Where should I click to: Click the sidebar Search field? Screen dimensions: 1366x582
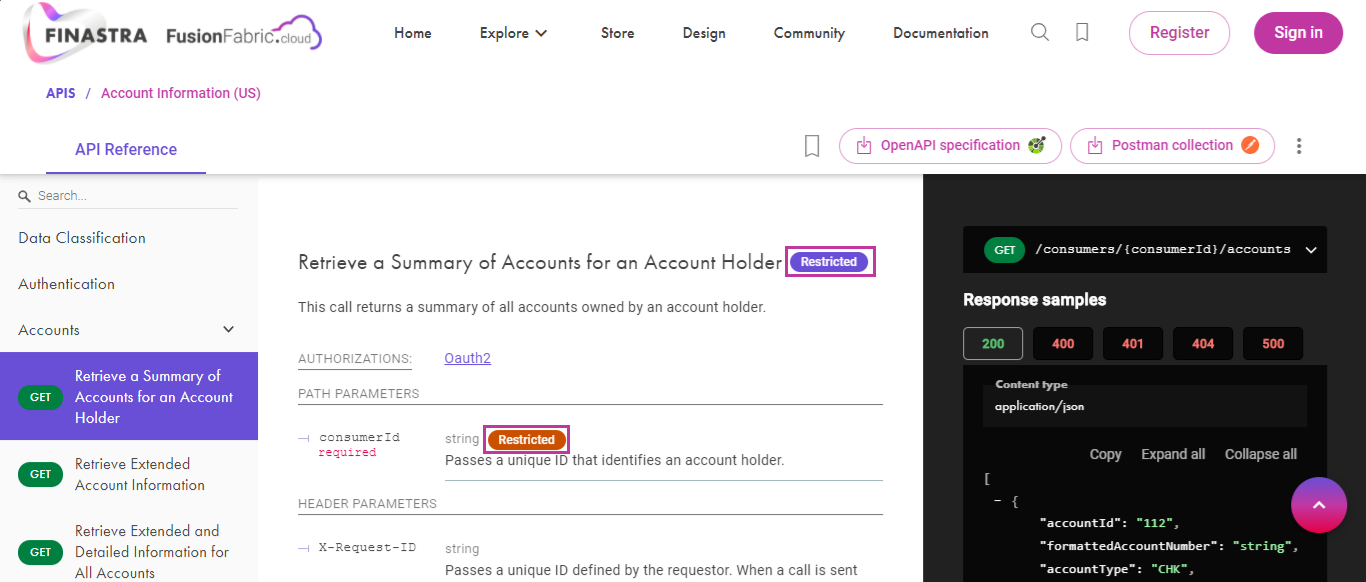(128, 196)
